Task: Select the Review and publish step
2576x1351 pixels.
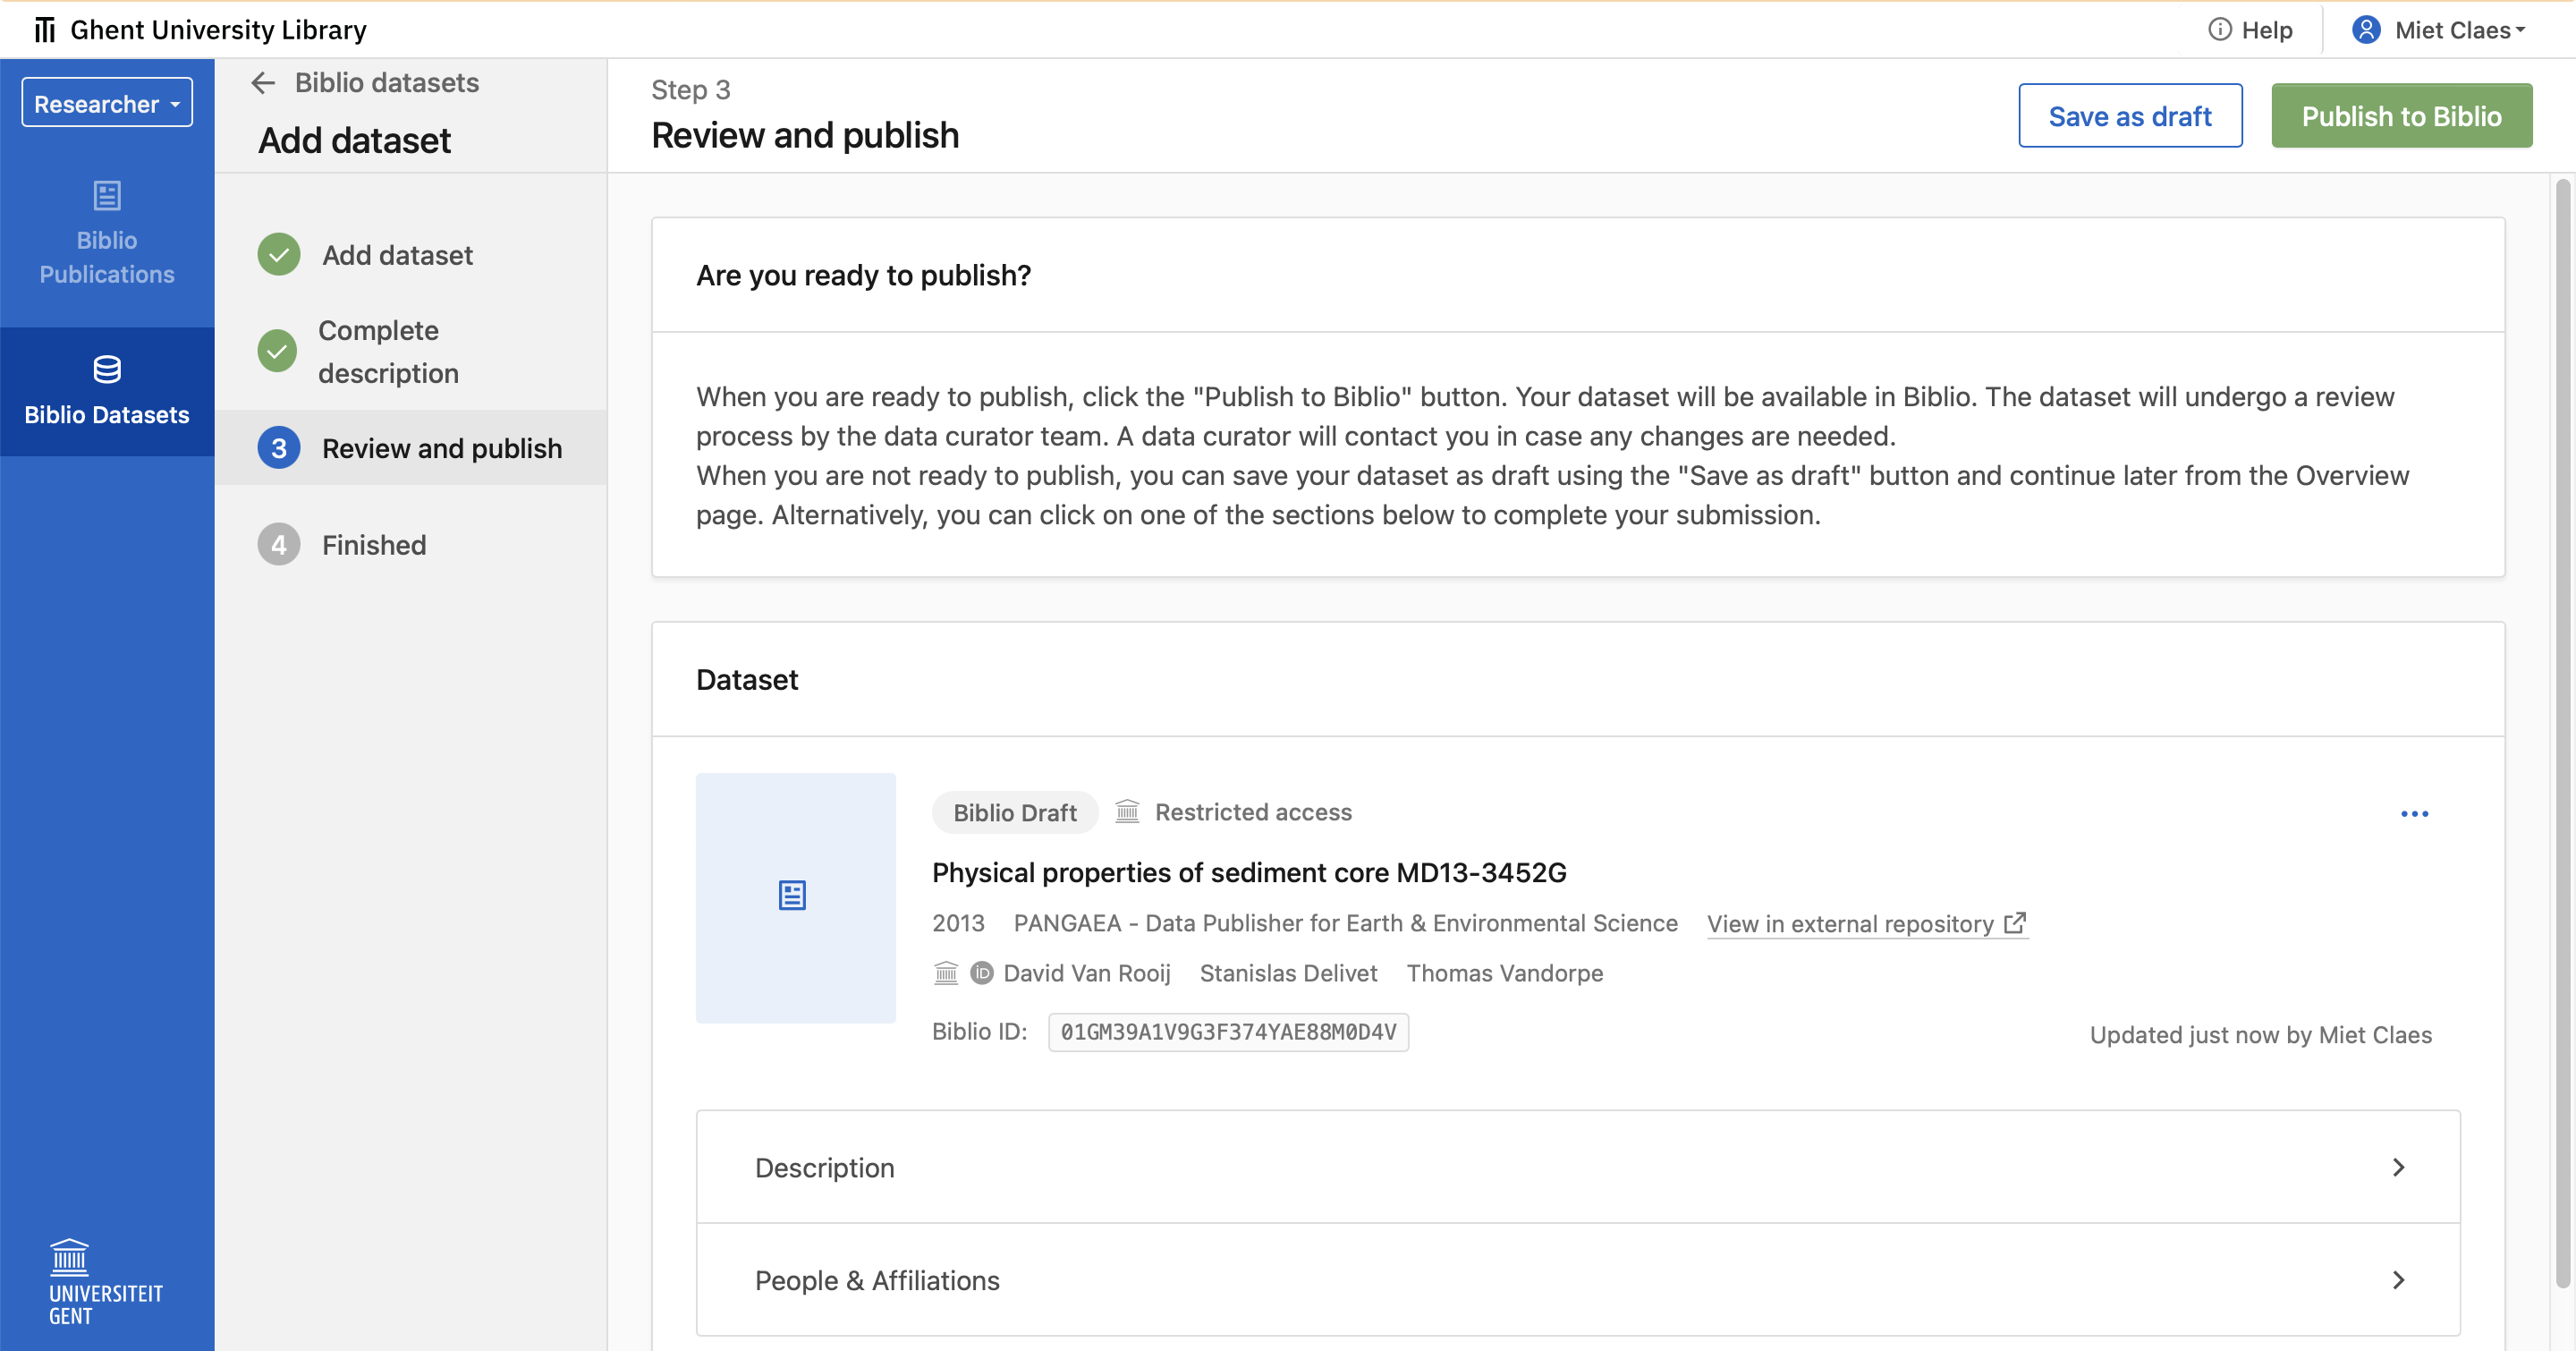Action: [442, 448]
